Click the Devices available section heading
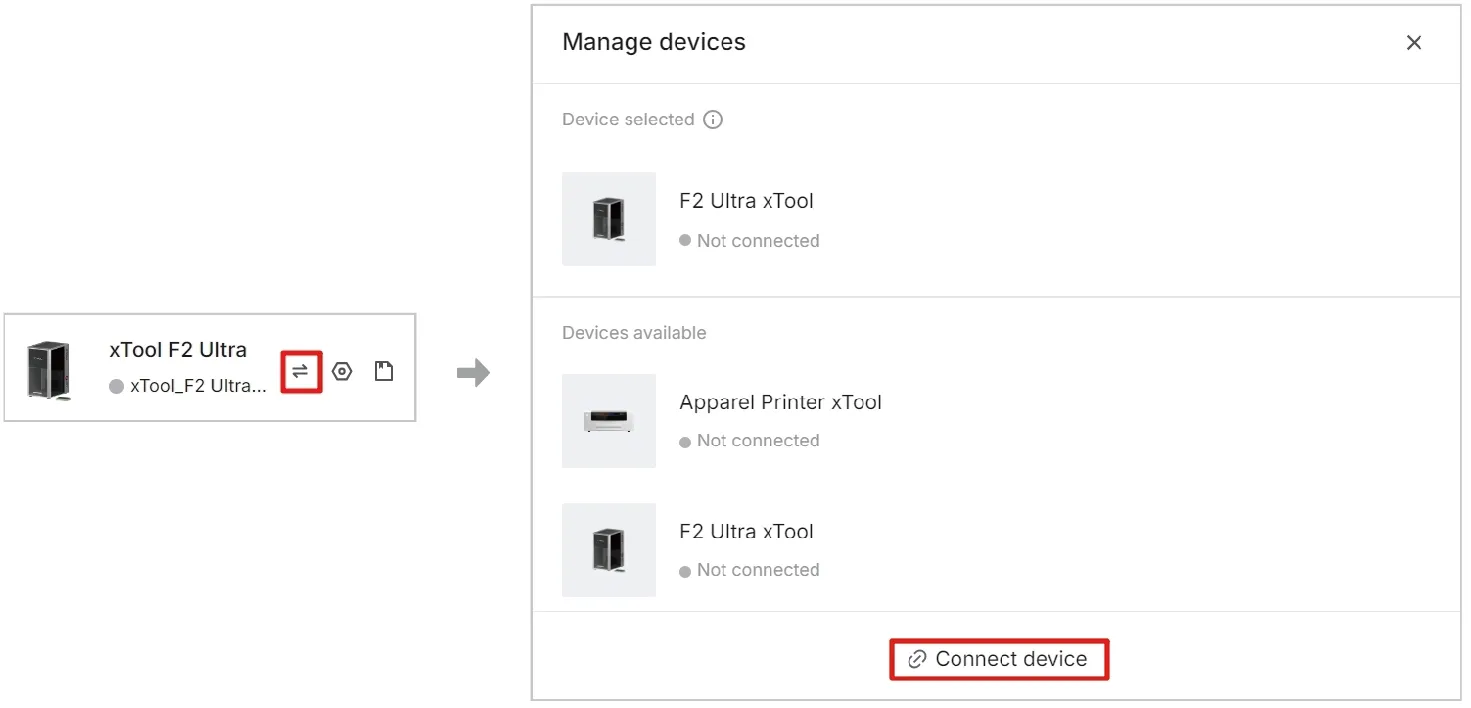 [x=634, y=333]
